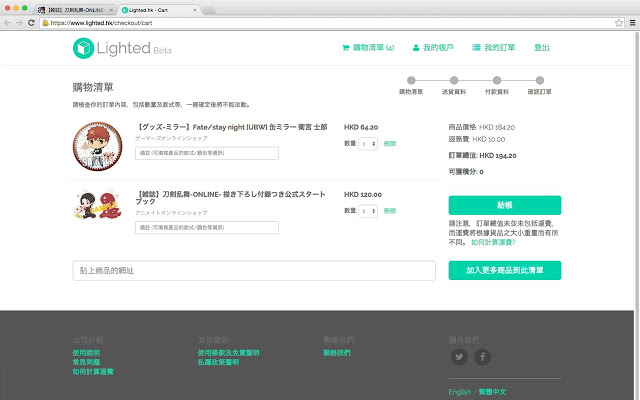Delete the HKD 64.20 item
This screenshot has height=400, width=640.
(x=390, y=144)
